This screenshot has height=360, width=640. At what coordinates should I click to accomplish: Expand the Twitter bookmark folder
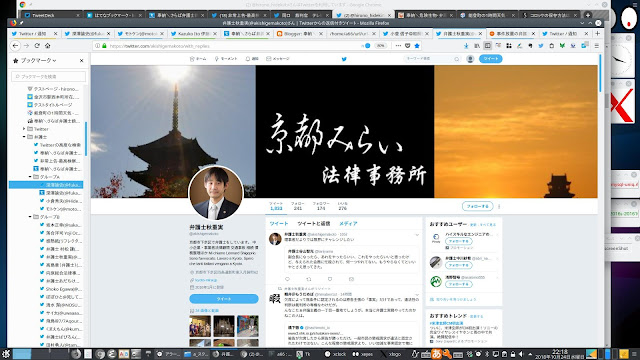(x=24, y=129)
